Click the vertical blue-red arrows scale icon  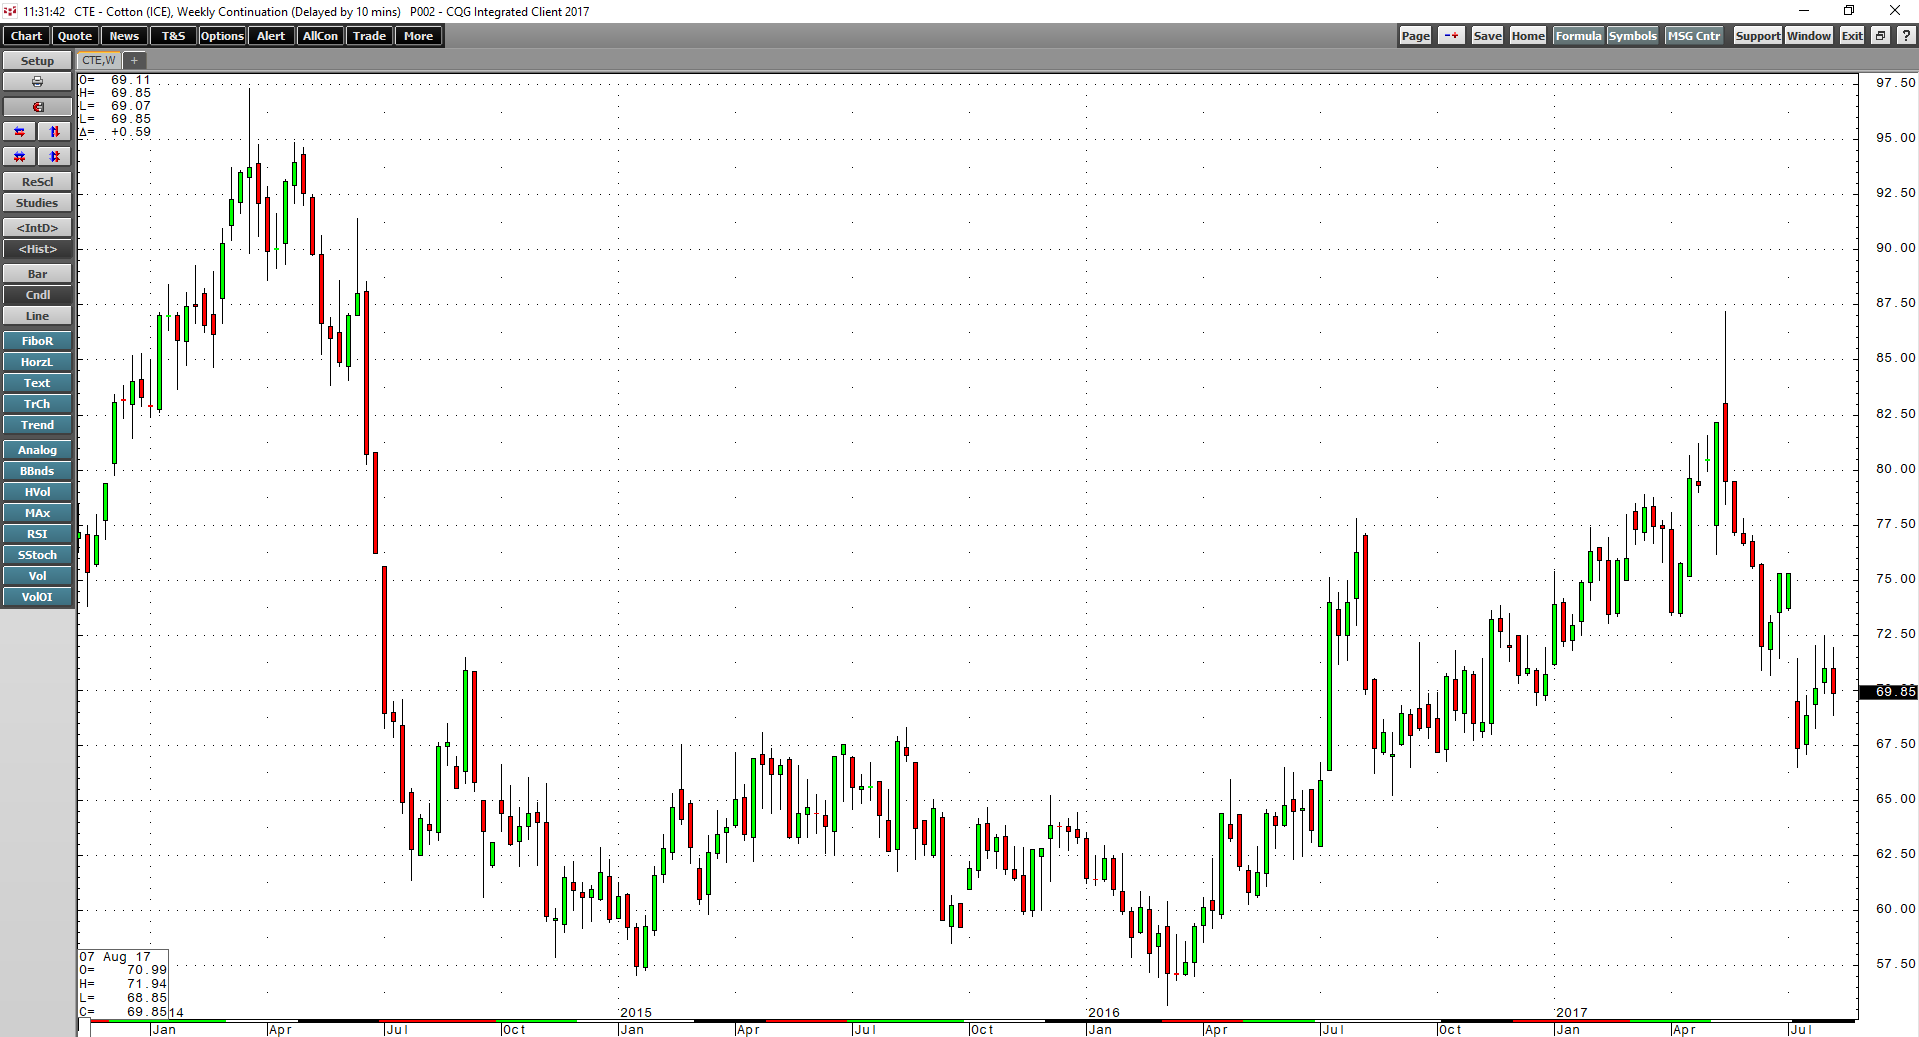click(x=54, y=131)
